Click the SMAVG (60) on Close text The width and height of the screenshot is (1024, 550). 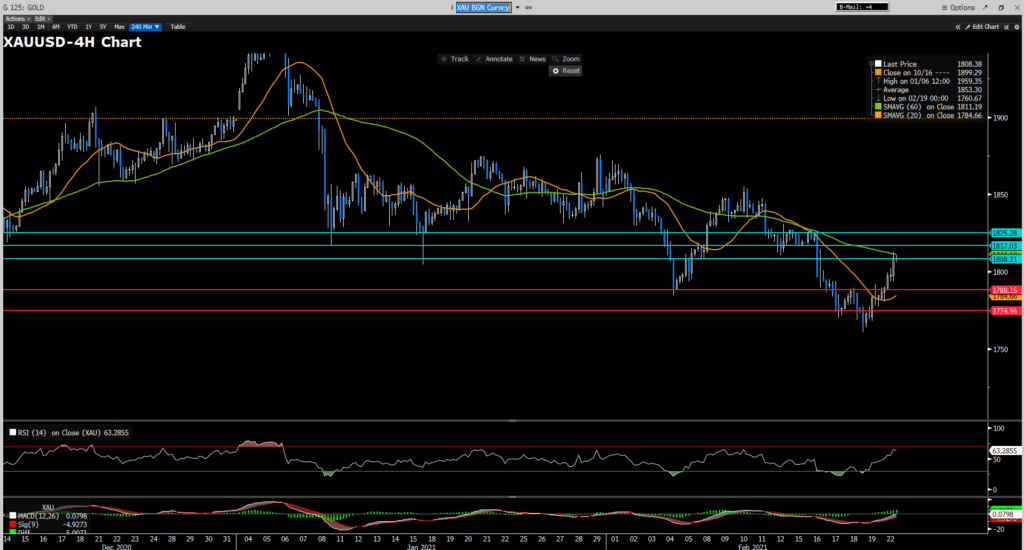pos(918,106)
